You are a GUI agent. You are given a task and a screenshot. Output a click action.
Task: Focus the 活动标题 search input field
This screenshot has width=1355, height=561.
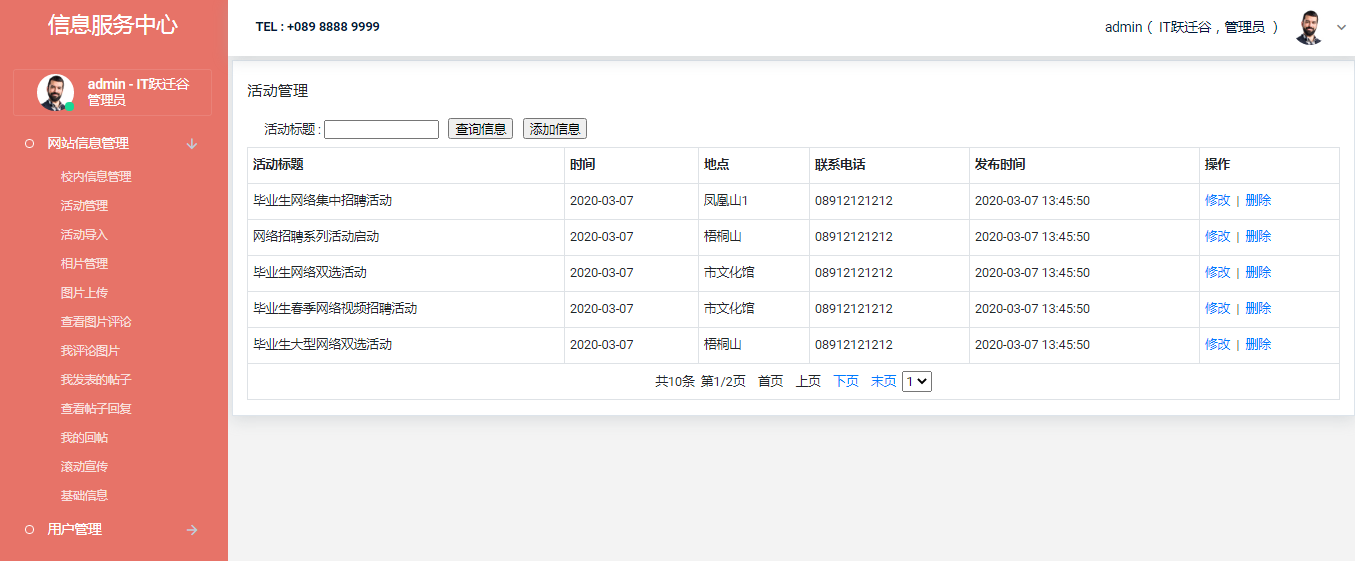pyautogui.click(x=381, y=129)
